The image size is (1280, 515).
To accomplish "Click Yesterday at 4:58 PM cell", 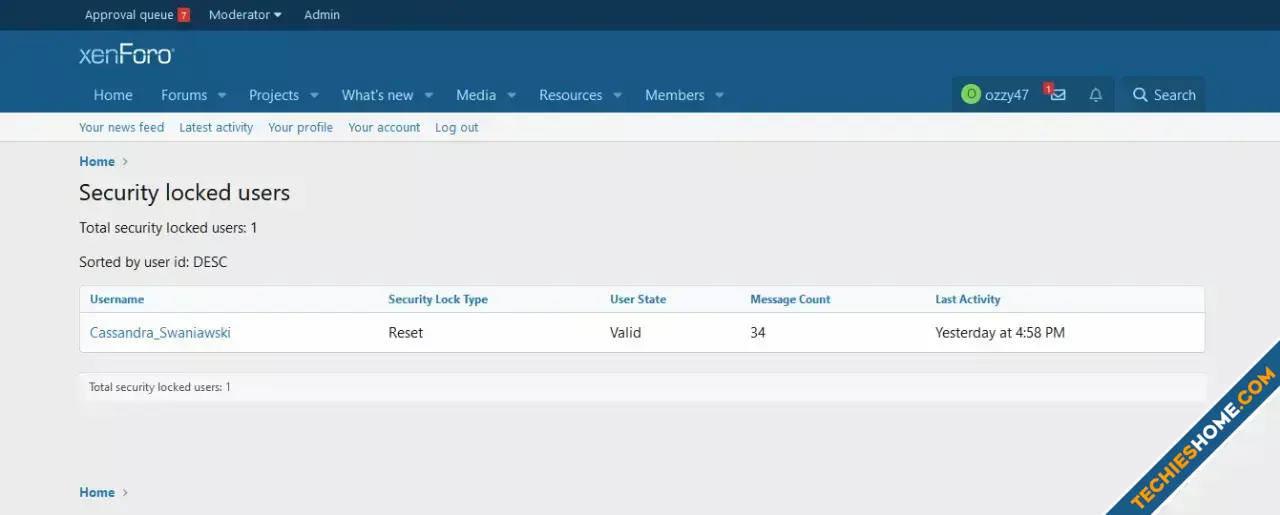I will coord(1000,332).
